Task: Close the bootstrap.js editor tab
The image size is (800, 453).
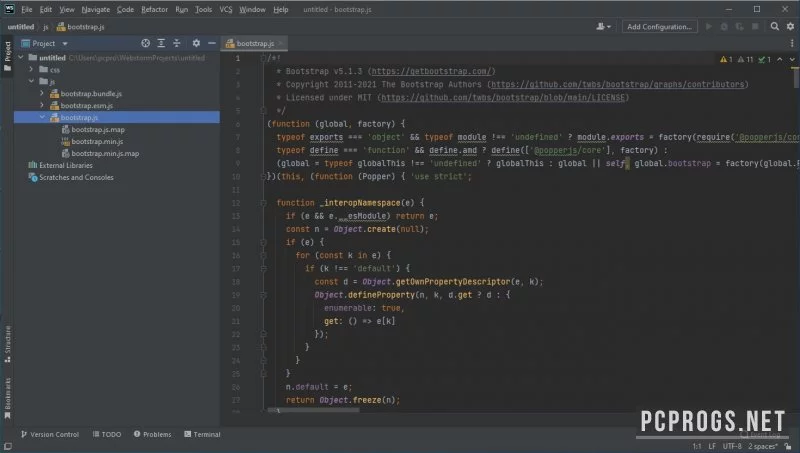Action: tap(281, 43)
